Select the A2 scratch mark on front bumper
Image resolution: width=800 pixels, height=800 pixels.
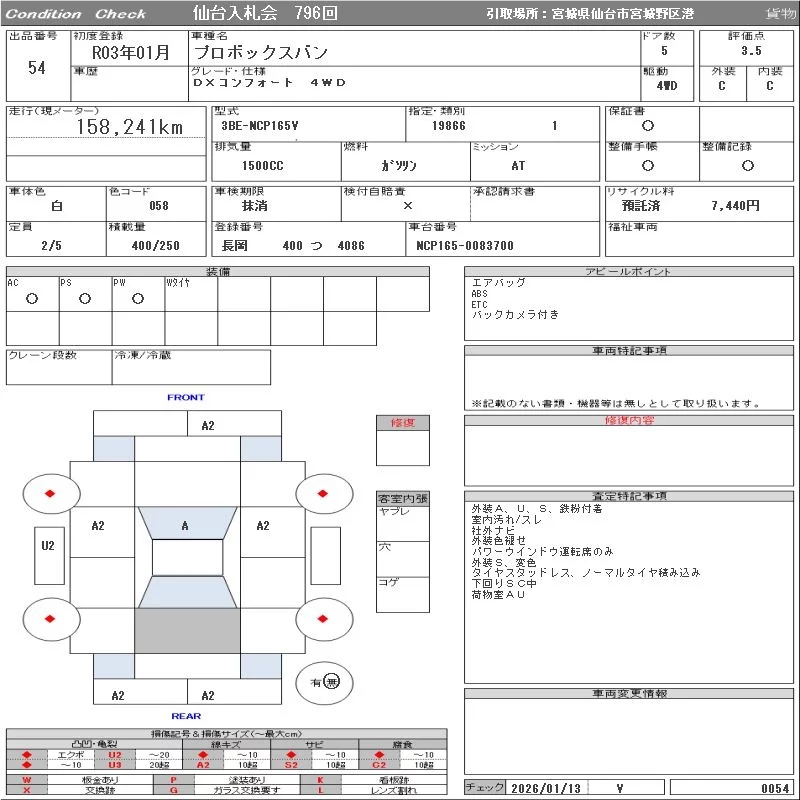click(208, 425)
